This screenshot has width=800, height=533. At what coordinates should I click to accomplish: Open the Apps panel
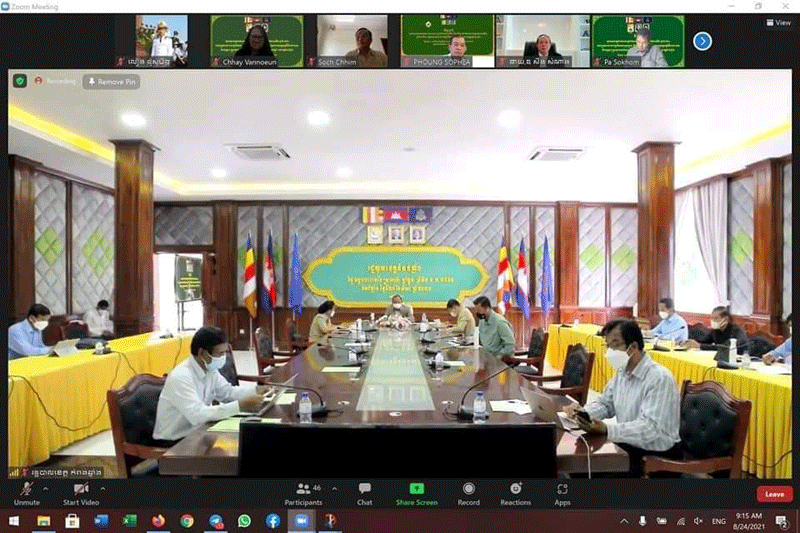(x=563, y=488)
